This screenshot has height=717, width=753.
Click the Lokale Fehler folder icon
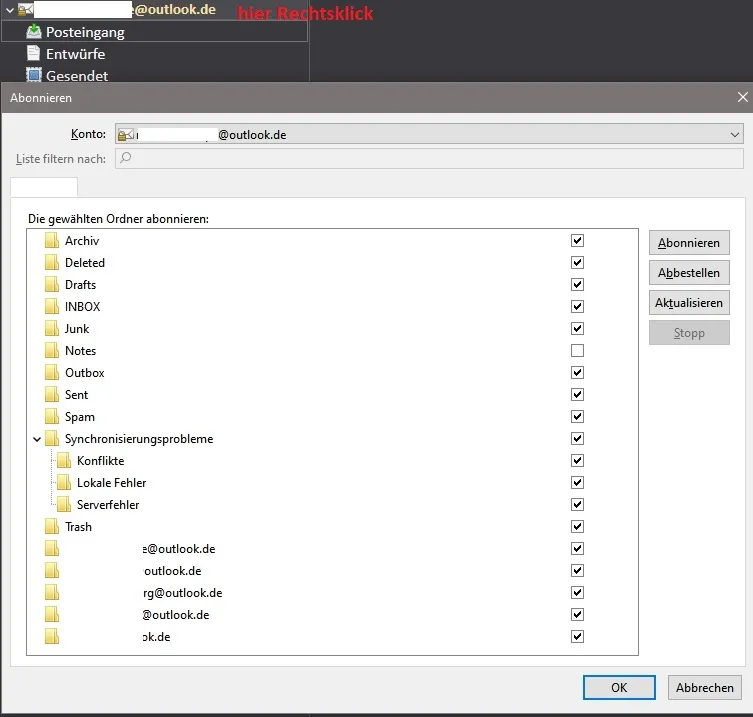pos(64,483)
